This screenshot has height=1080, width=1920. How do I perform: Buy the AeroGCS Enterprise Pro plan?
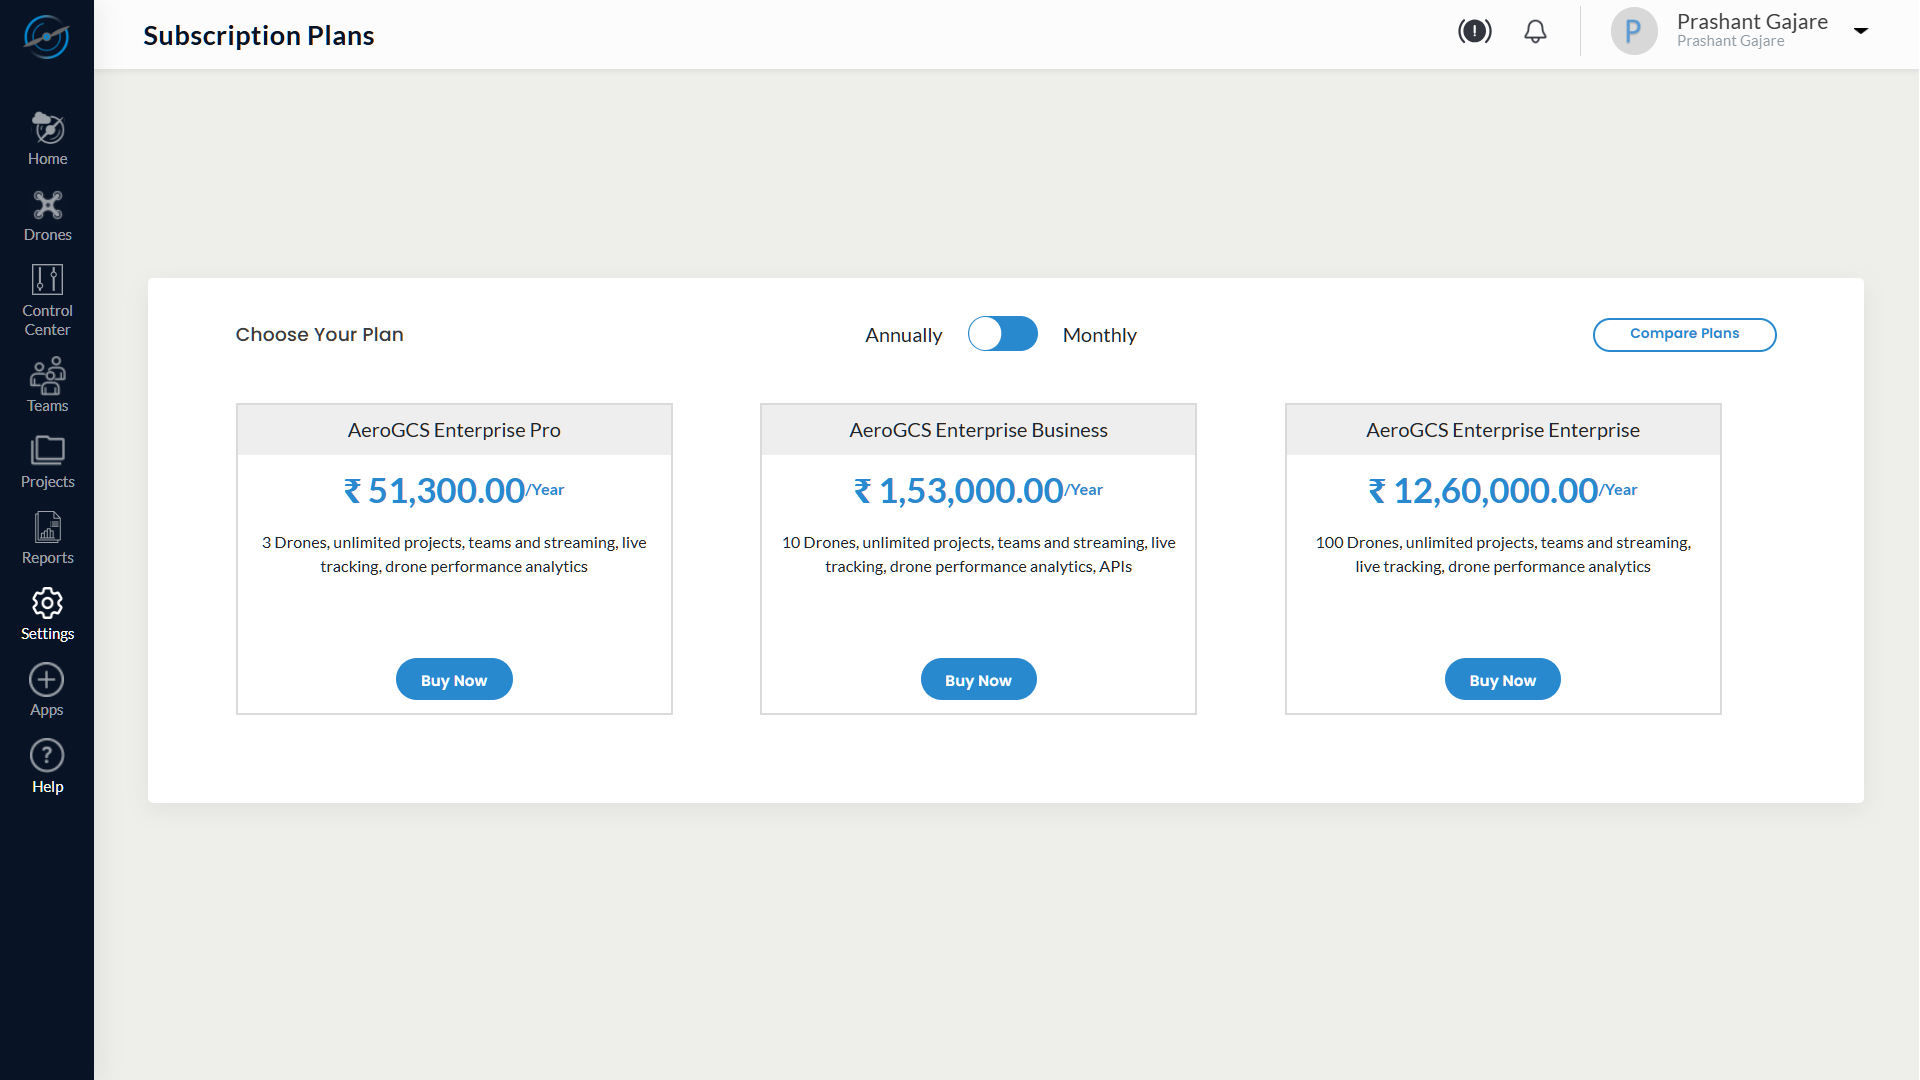(454, 680)
